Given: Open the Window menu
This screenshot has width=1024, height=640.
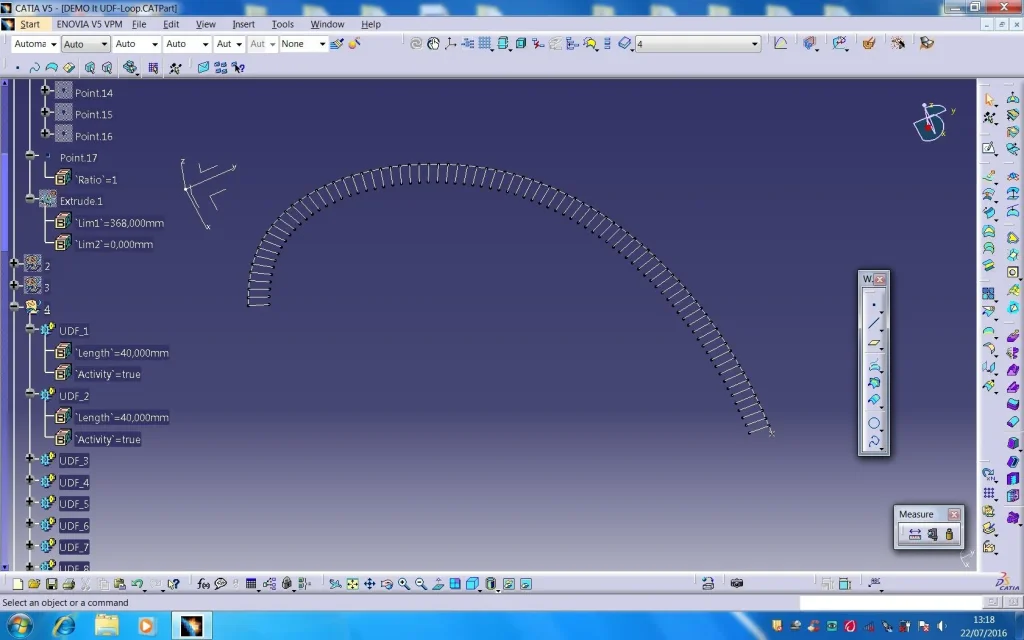Looking at the screenshot, I should pos(327,24).
